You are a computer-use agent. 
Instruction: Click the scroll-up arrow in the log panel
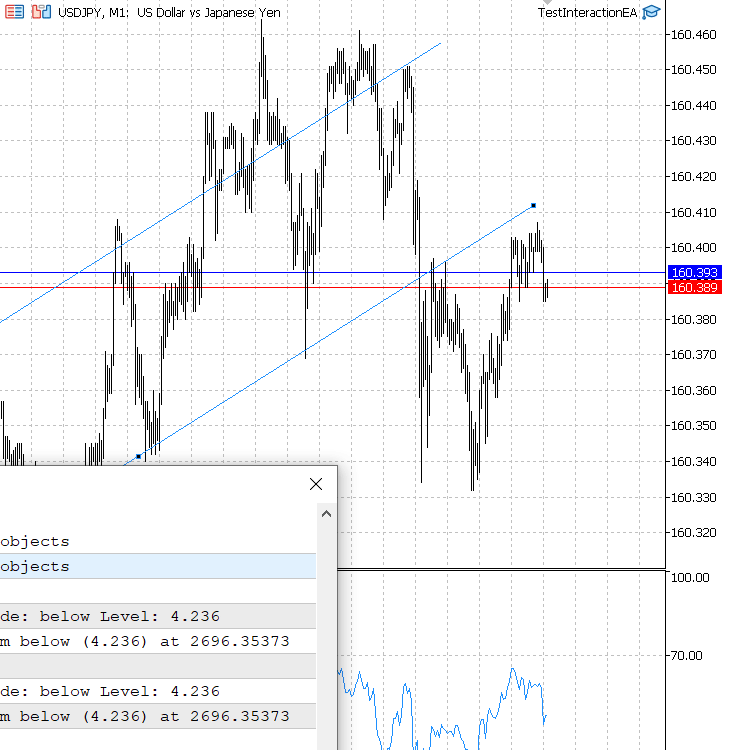[x=327, y=514]
